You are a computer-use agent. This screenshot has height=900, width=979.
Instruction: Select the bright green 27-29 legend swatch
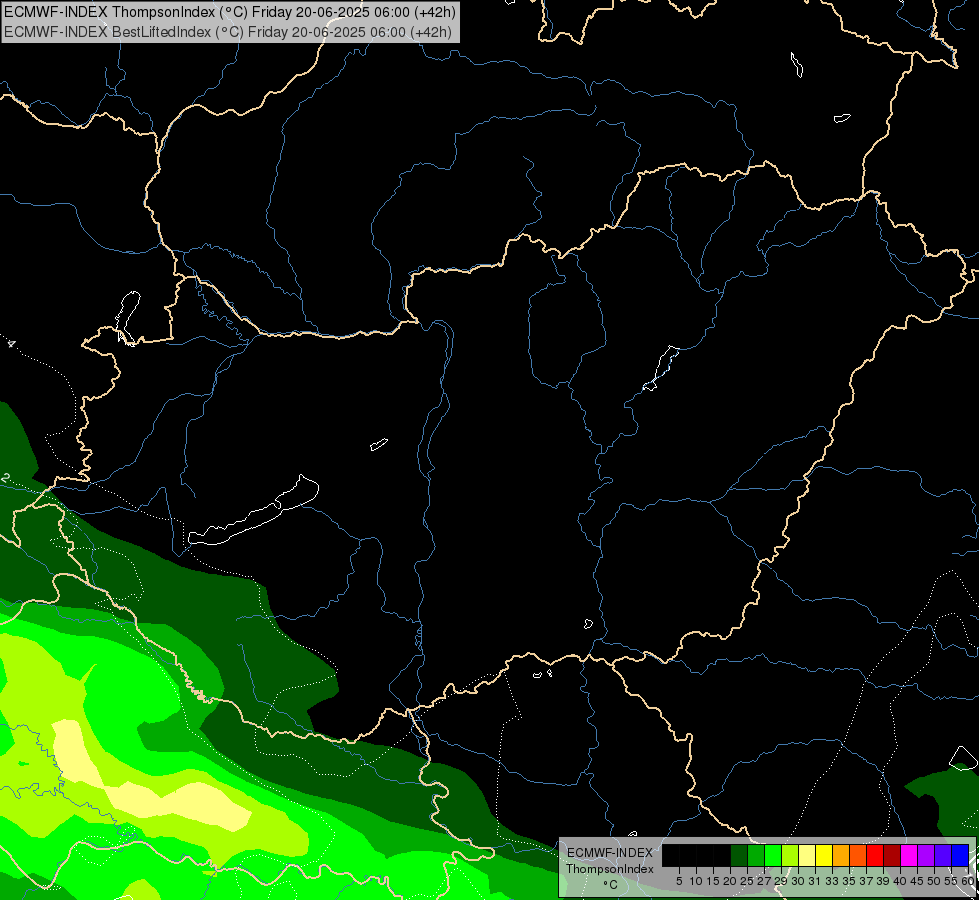[x=773, y=855]
